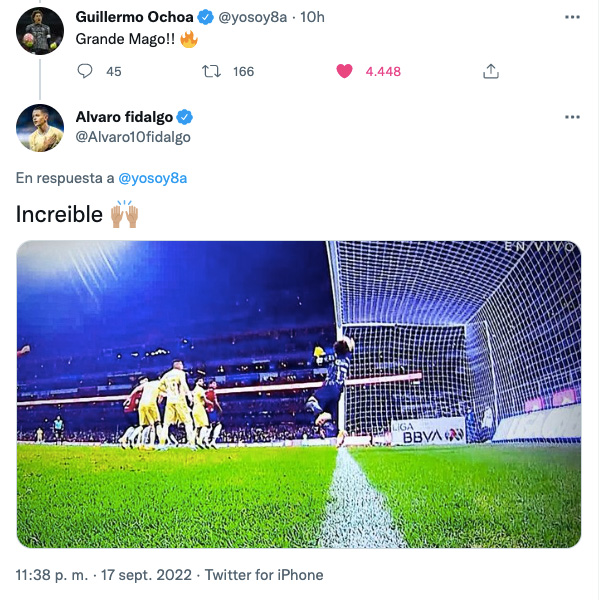The image size is (600, 600).
Task: Unlike Ochoa's tweet via the heart icon
Action: click(344, 71)
